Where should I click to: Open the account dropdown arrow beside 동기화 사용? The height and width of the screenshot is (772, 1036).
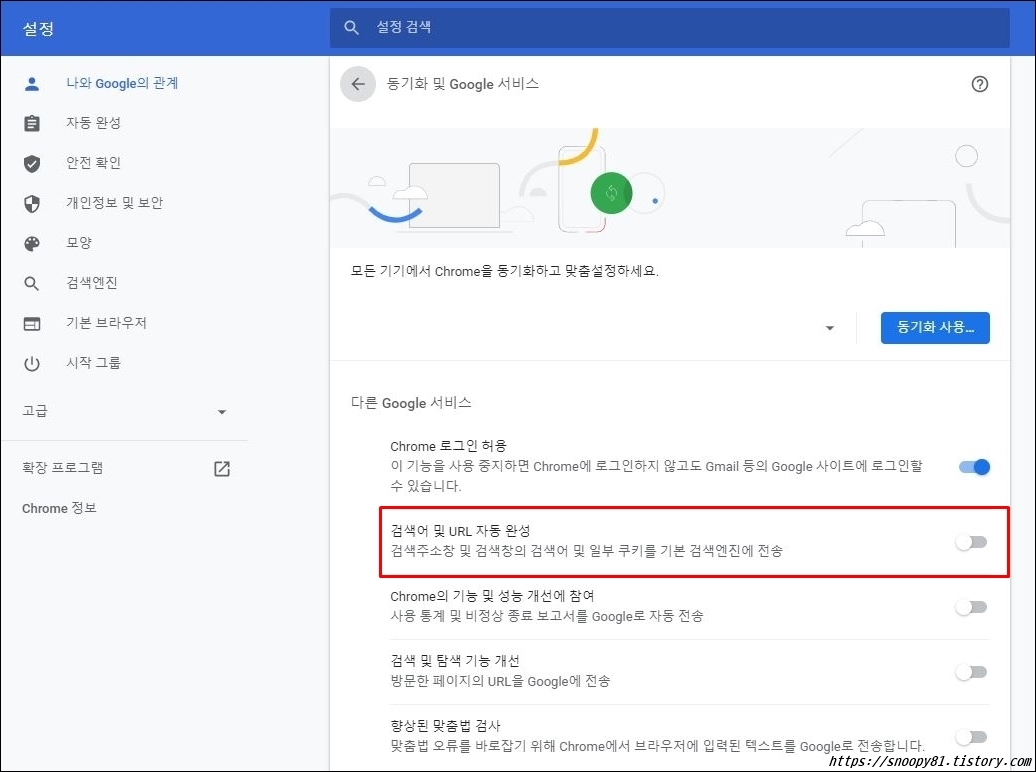830,328
